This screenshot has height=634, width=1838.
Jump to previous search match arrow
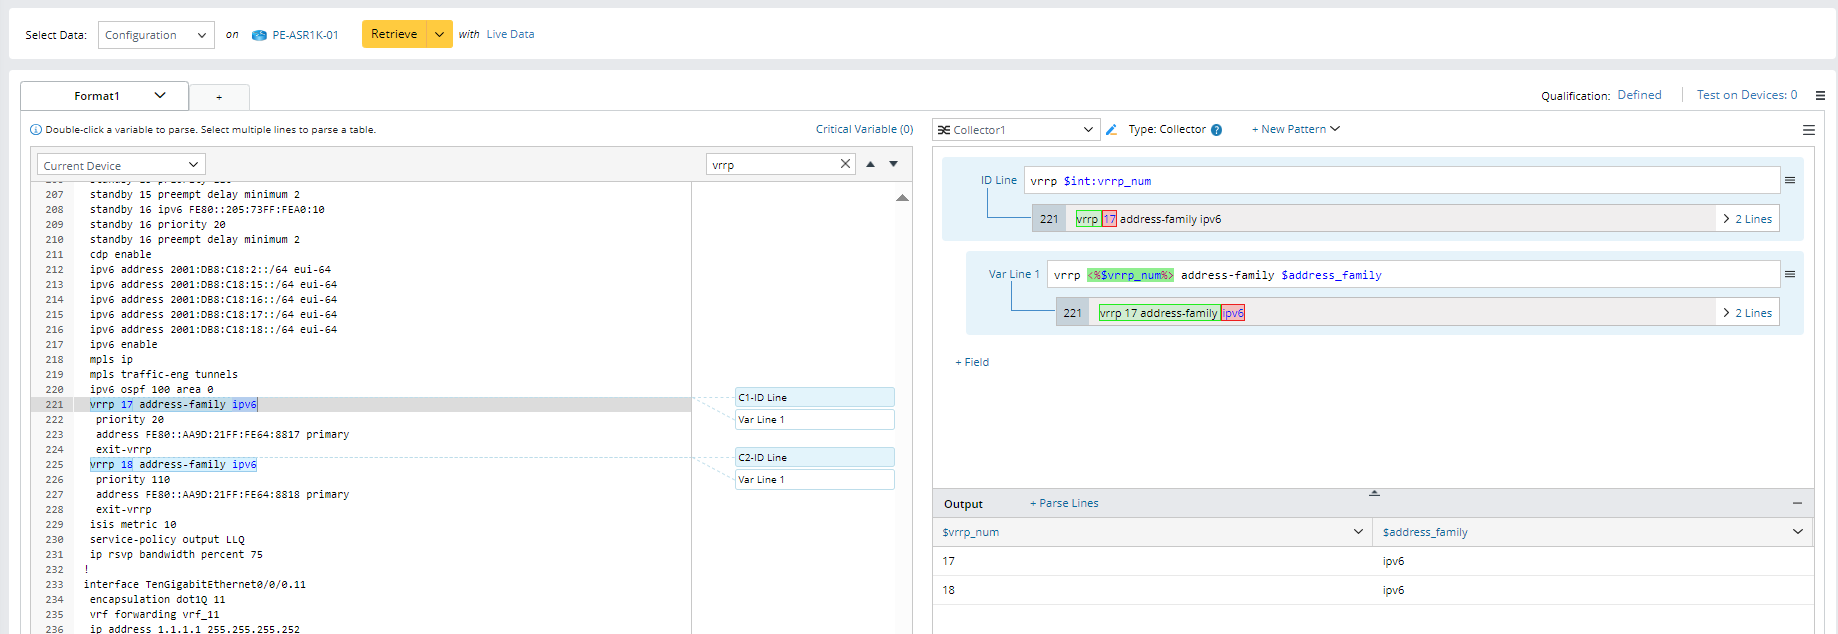click(870, 164)
